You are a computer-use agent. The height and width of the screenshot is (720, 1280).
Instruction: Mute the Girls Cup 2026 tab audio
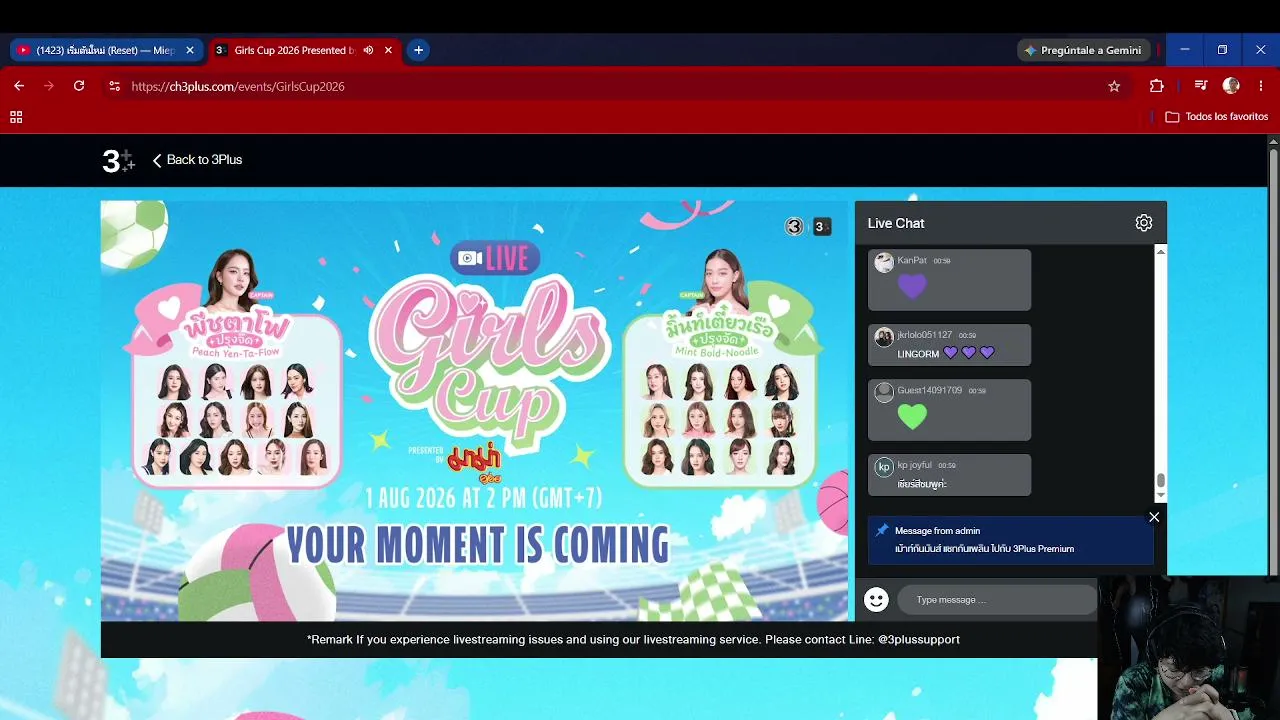coord(368,50)
